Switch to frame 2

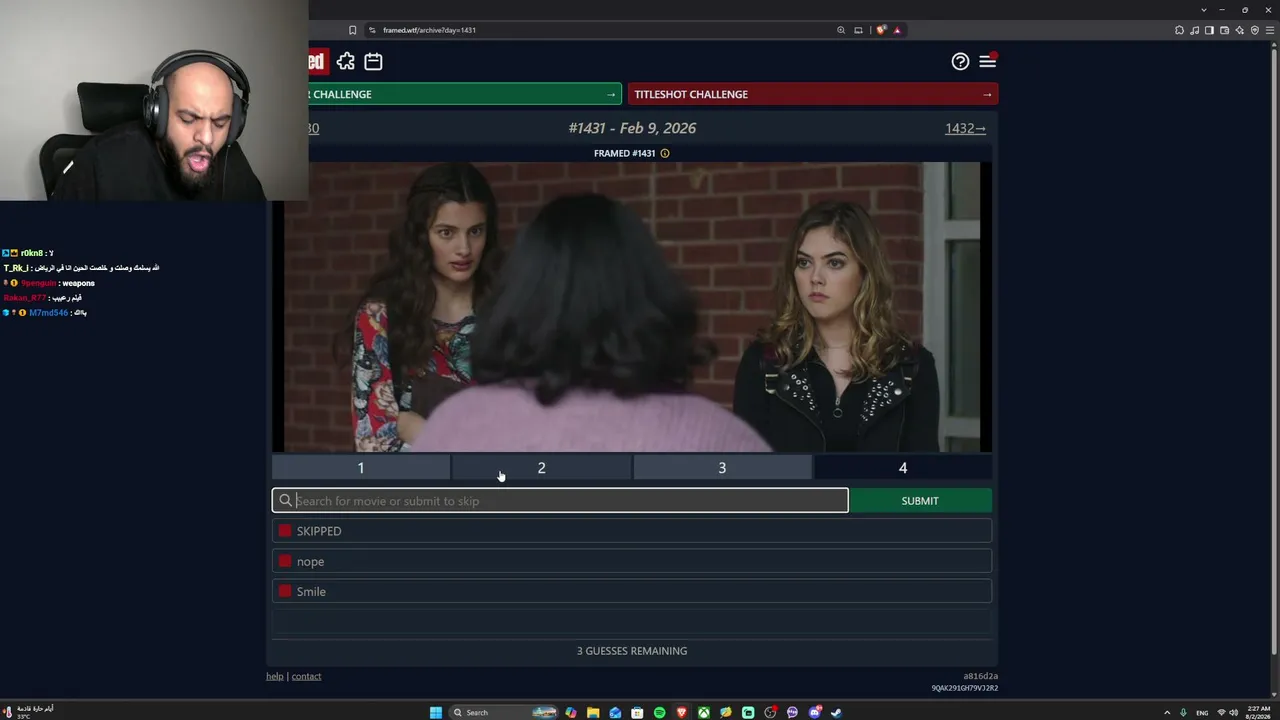(x=542, y=468)
